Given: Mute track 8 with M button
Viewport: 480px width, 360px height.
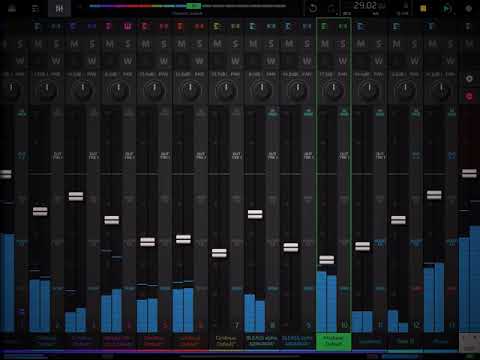Looking at the screenshot, I should tap(253, 44).
